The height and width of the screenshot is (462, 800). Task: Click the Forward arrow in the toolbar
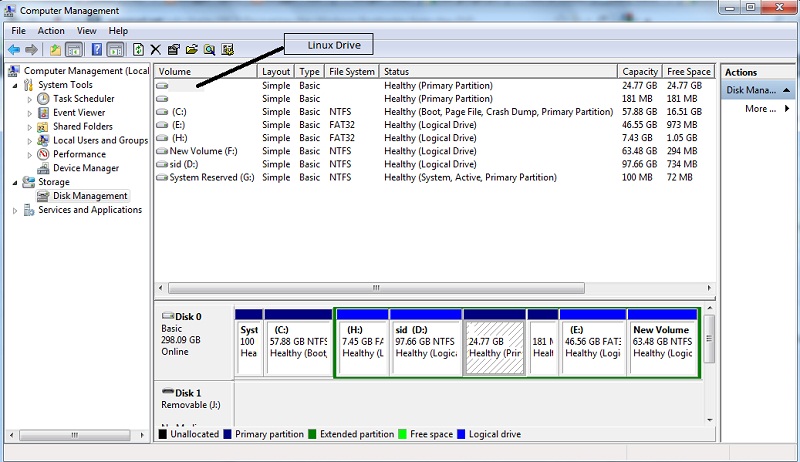pos(32,49)
